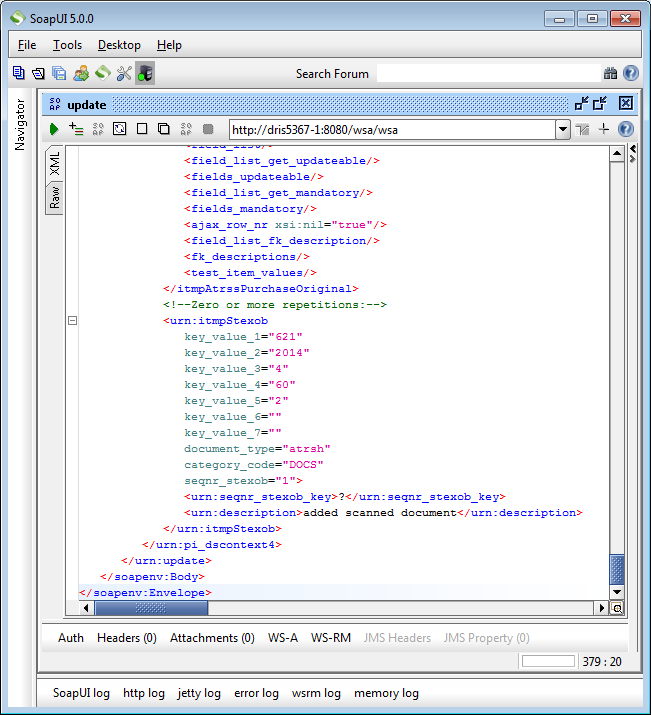This screenshot has height=715, width=651.
Task: Show the wsrm log
Action: (x=316, y=693)
